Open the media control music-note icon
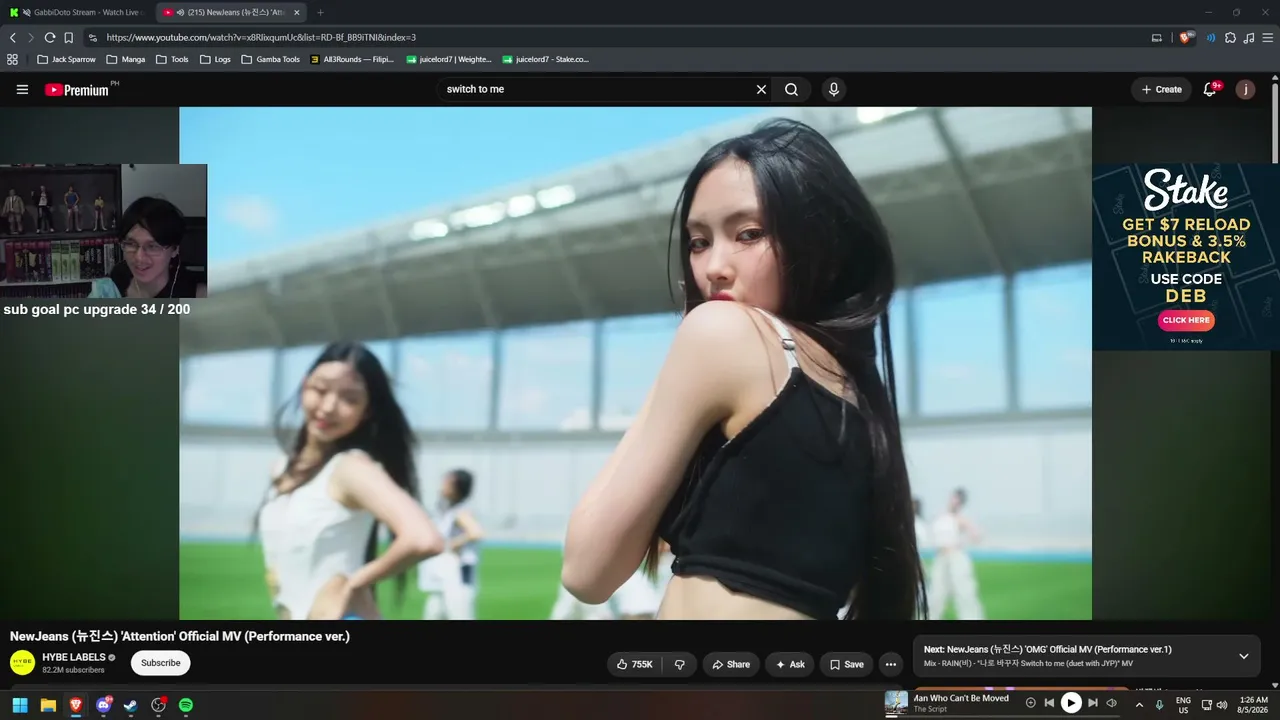 [x=1248, y=38]
